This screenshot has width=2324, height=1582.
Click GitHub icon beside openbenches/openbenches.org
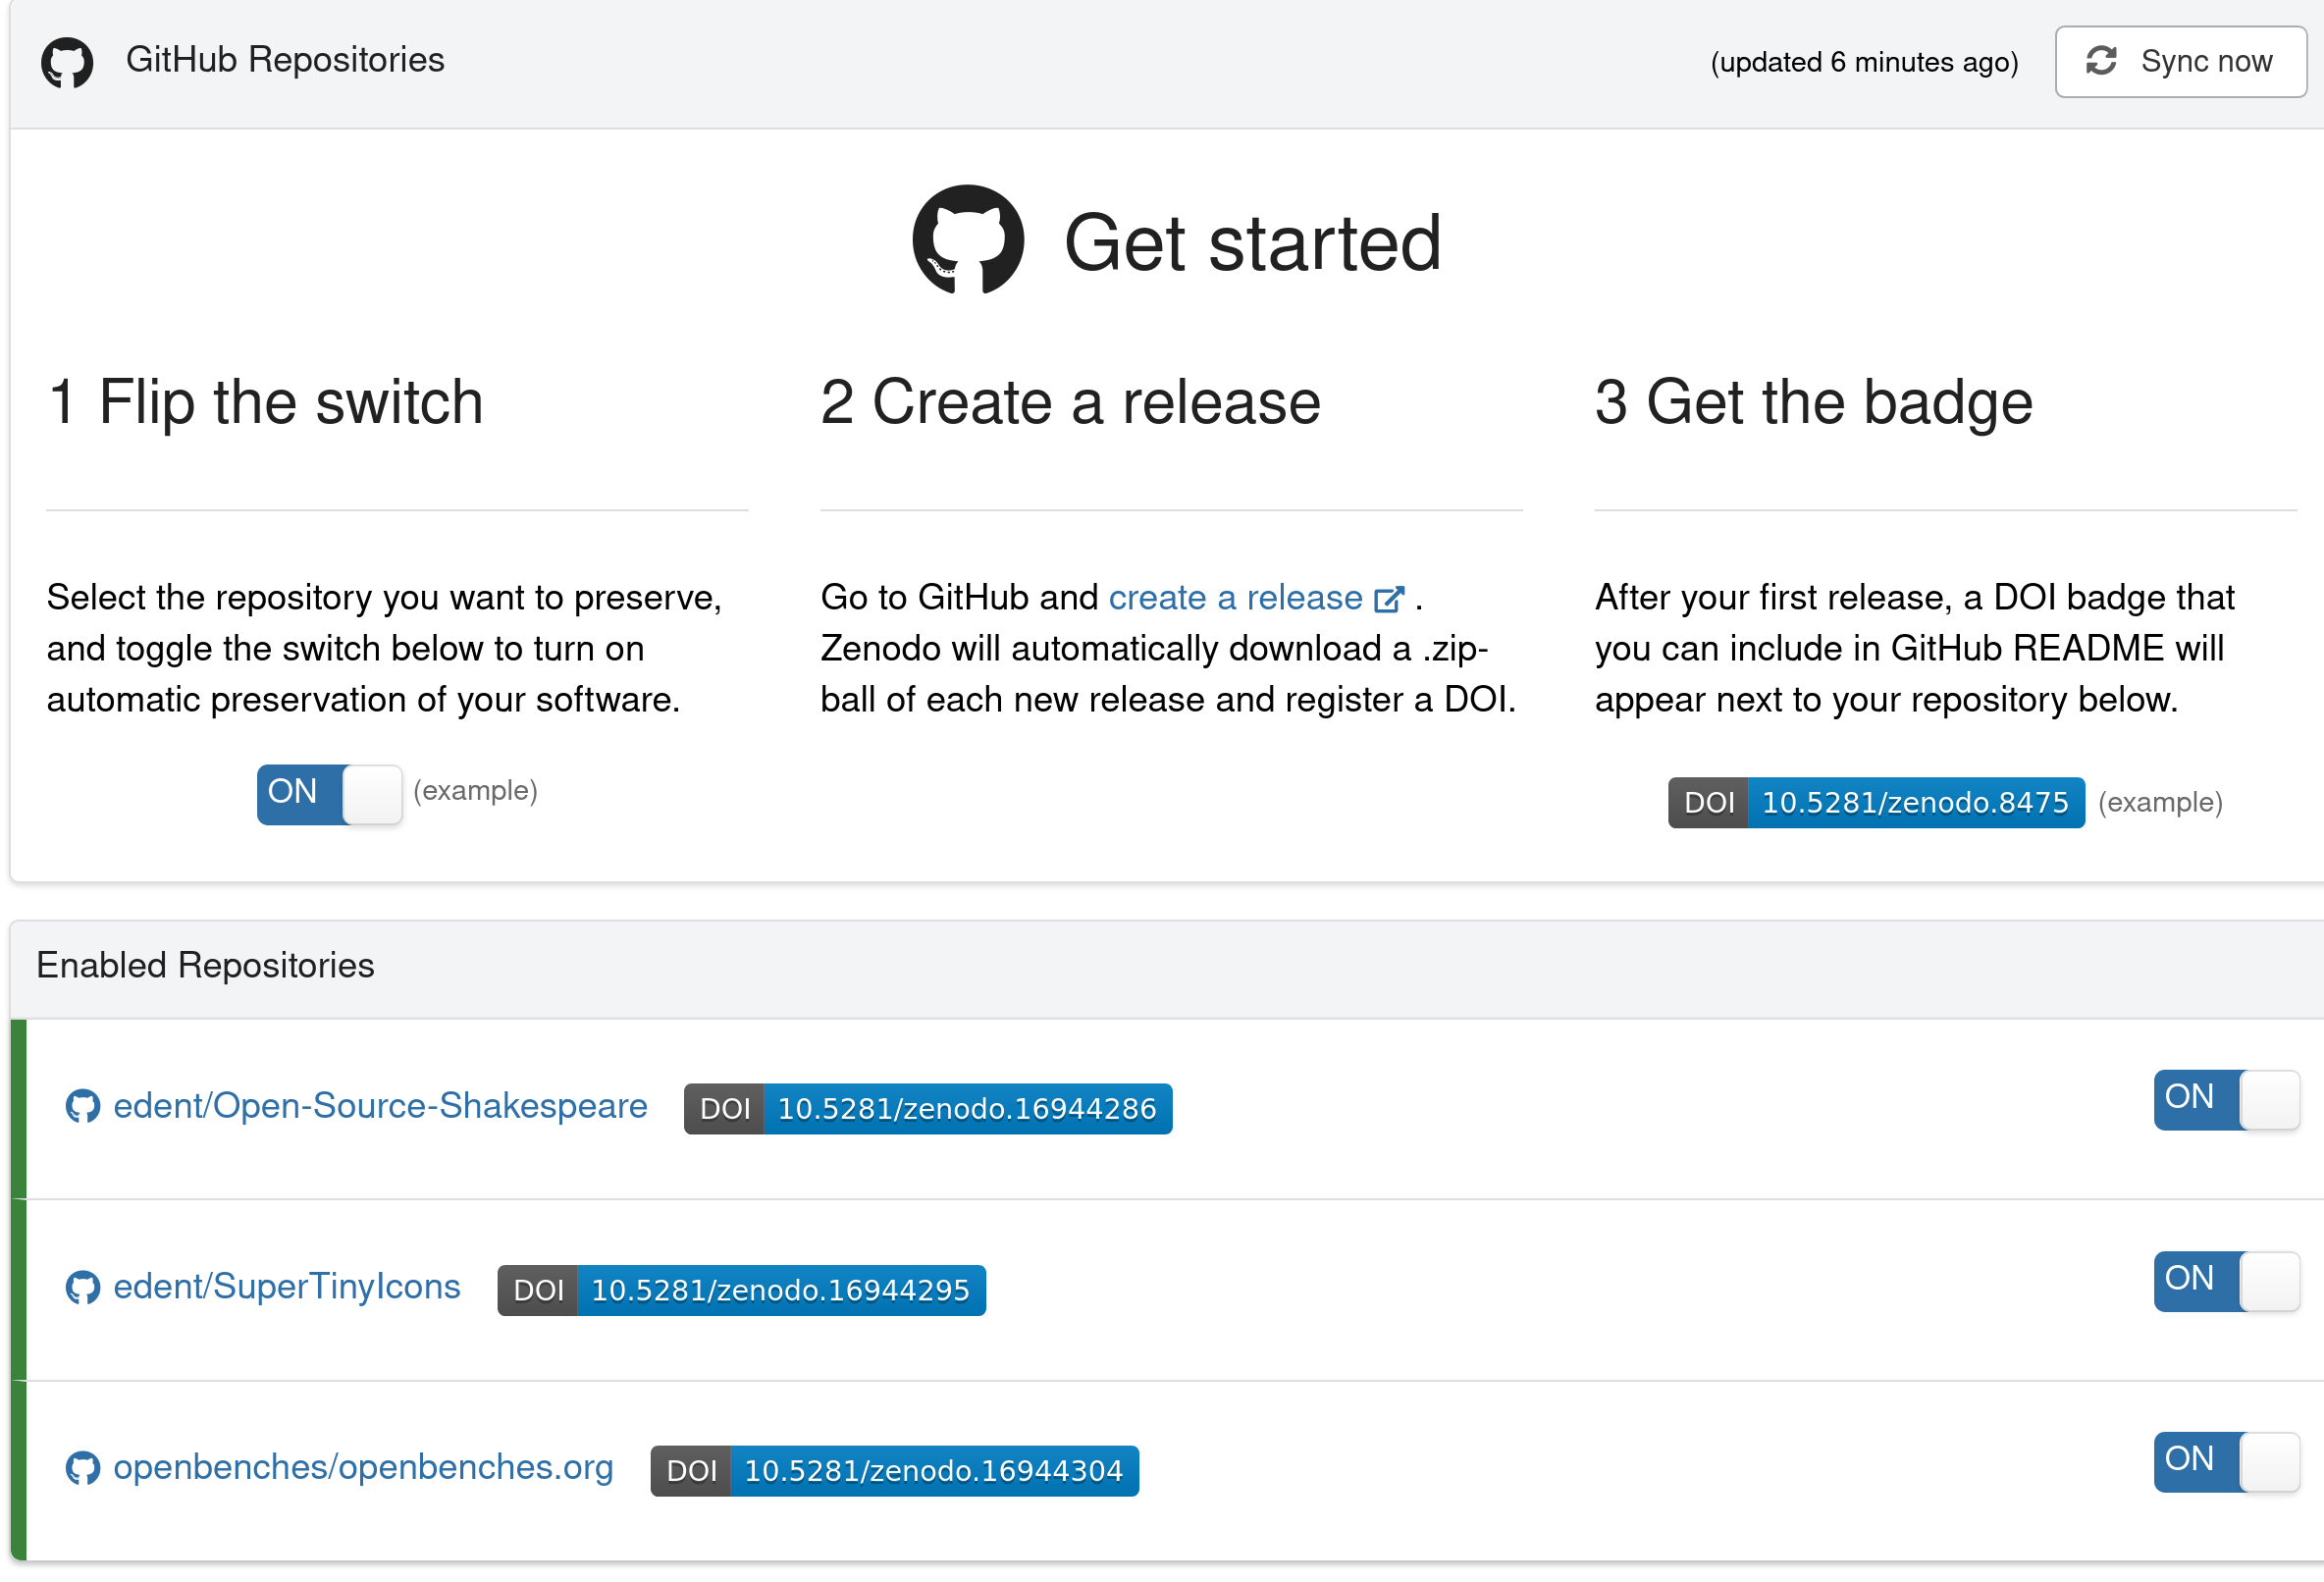click(x=83, y=1468)
